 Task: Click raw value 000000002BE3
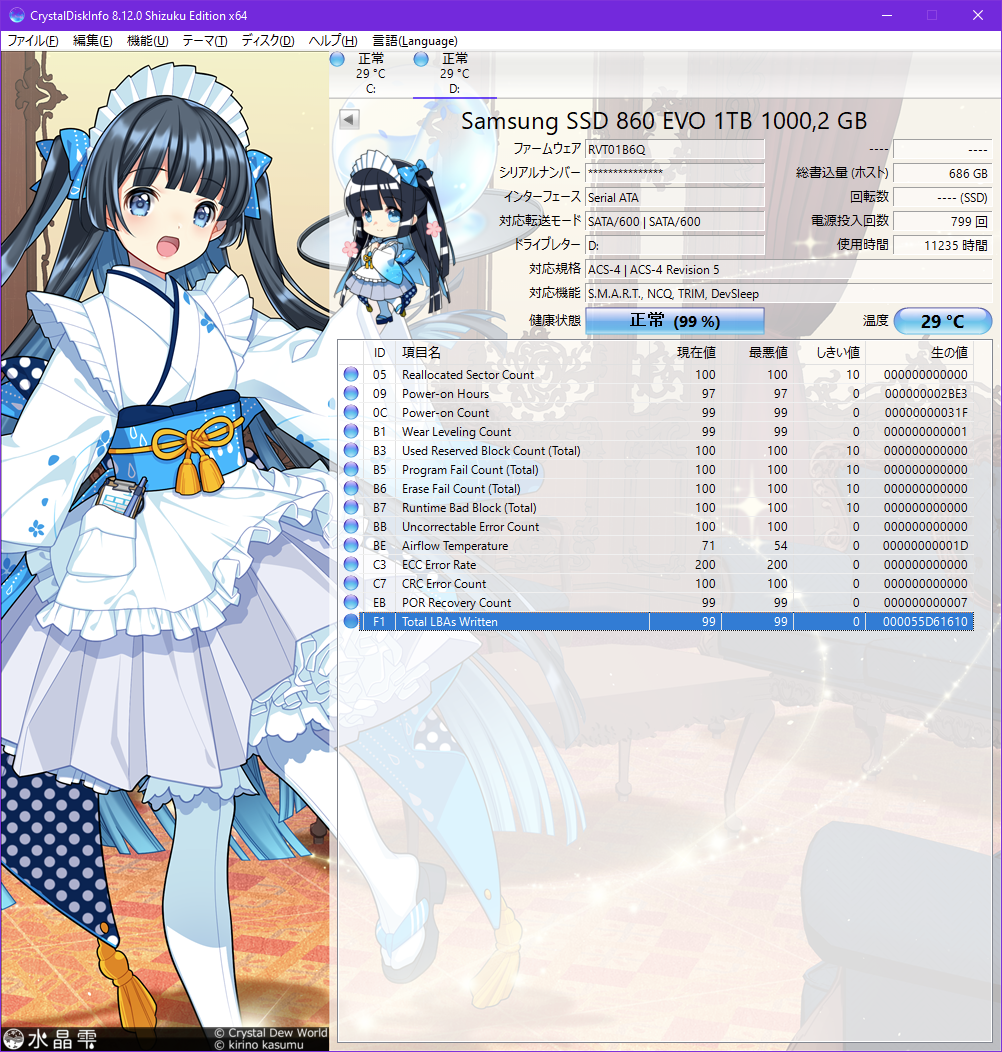pos(925,394)
